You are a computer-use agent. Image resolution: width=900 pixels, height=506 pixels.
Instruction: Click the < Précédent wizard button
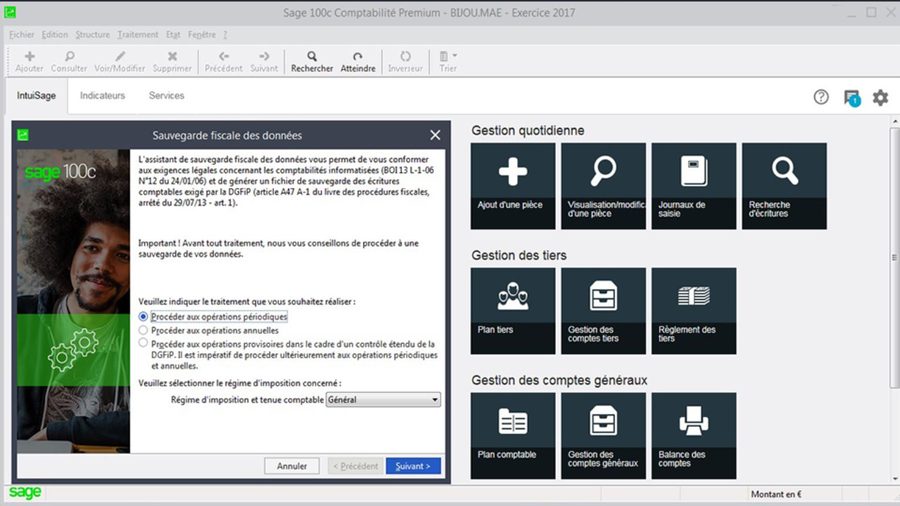(x=355, y=466)
